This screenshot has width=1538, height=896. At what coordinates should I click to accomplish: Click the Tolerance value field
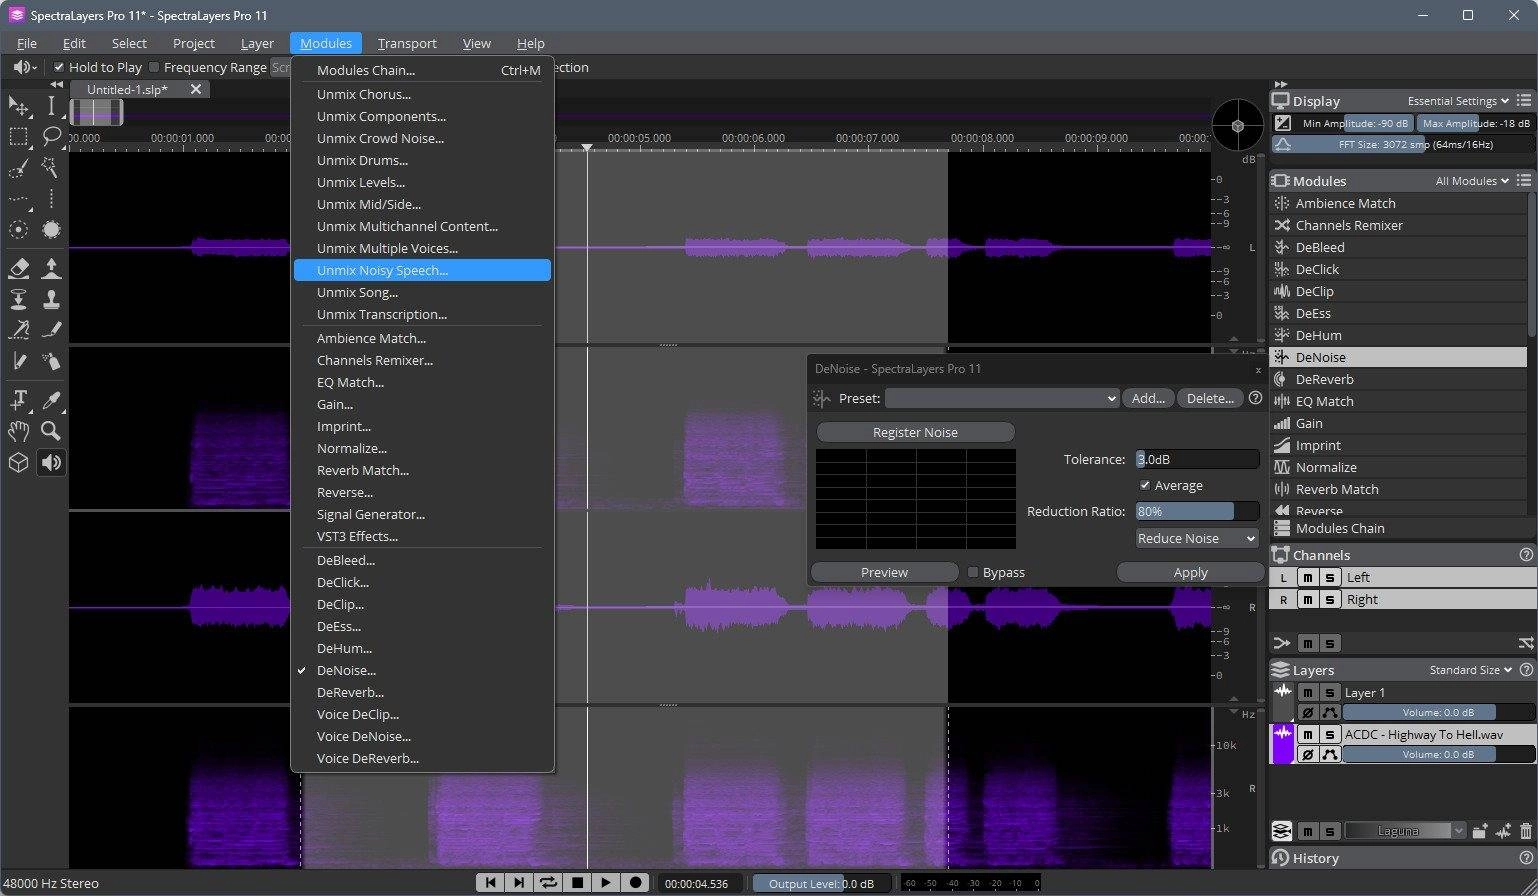(x=1197, y=459)
